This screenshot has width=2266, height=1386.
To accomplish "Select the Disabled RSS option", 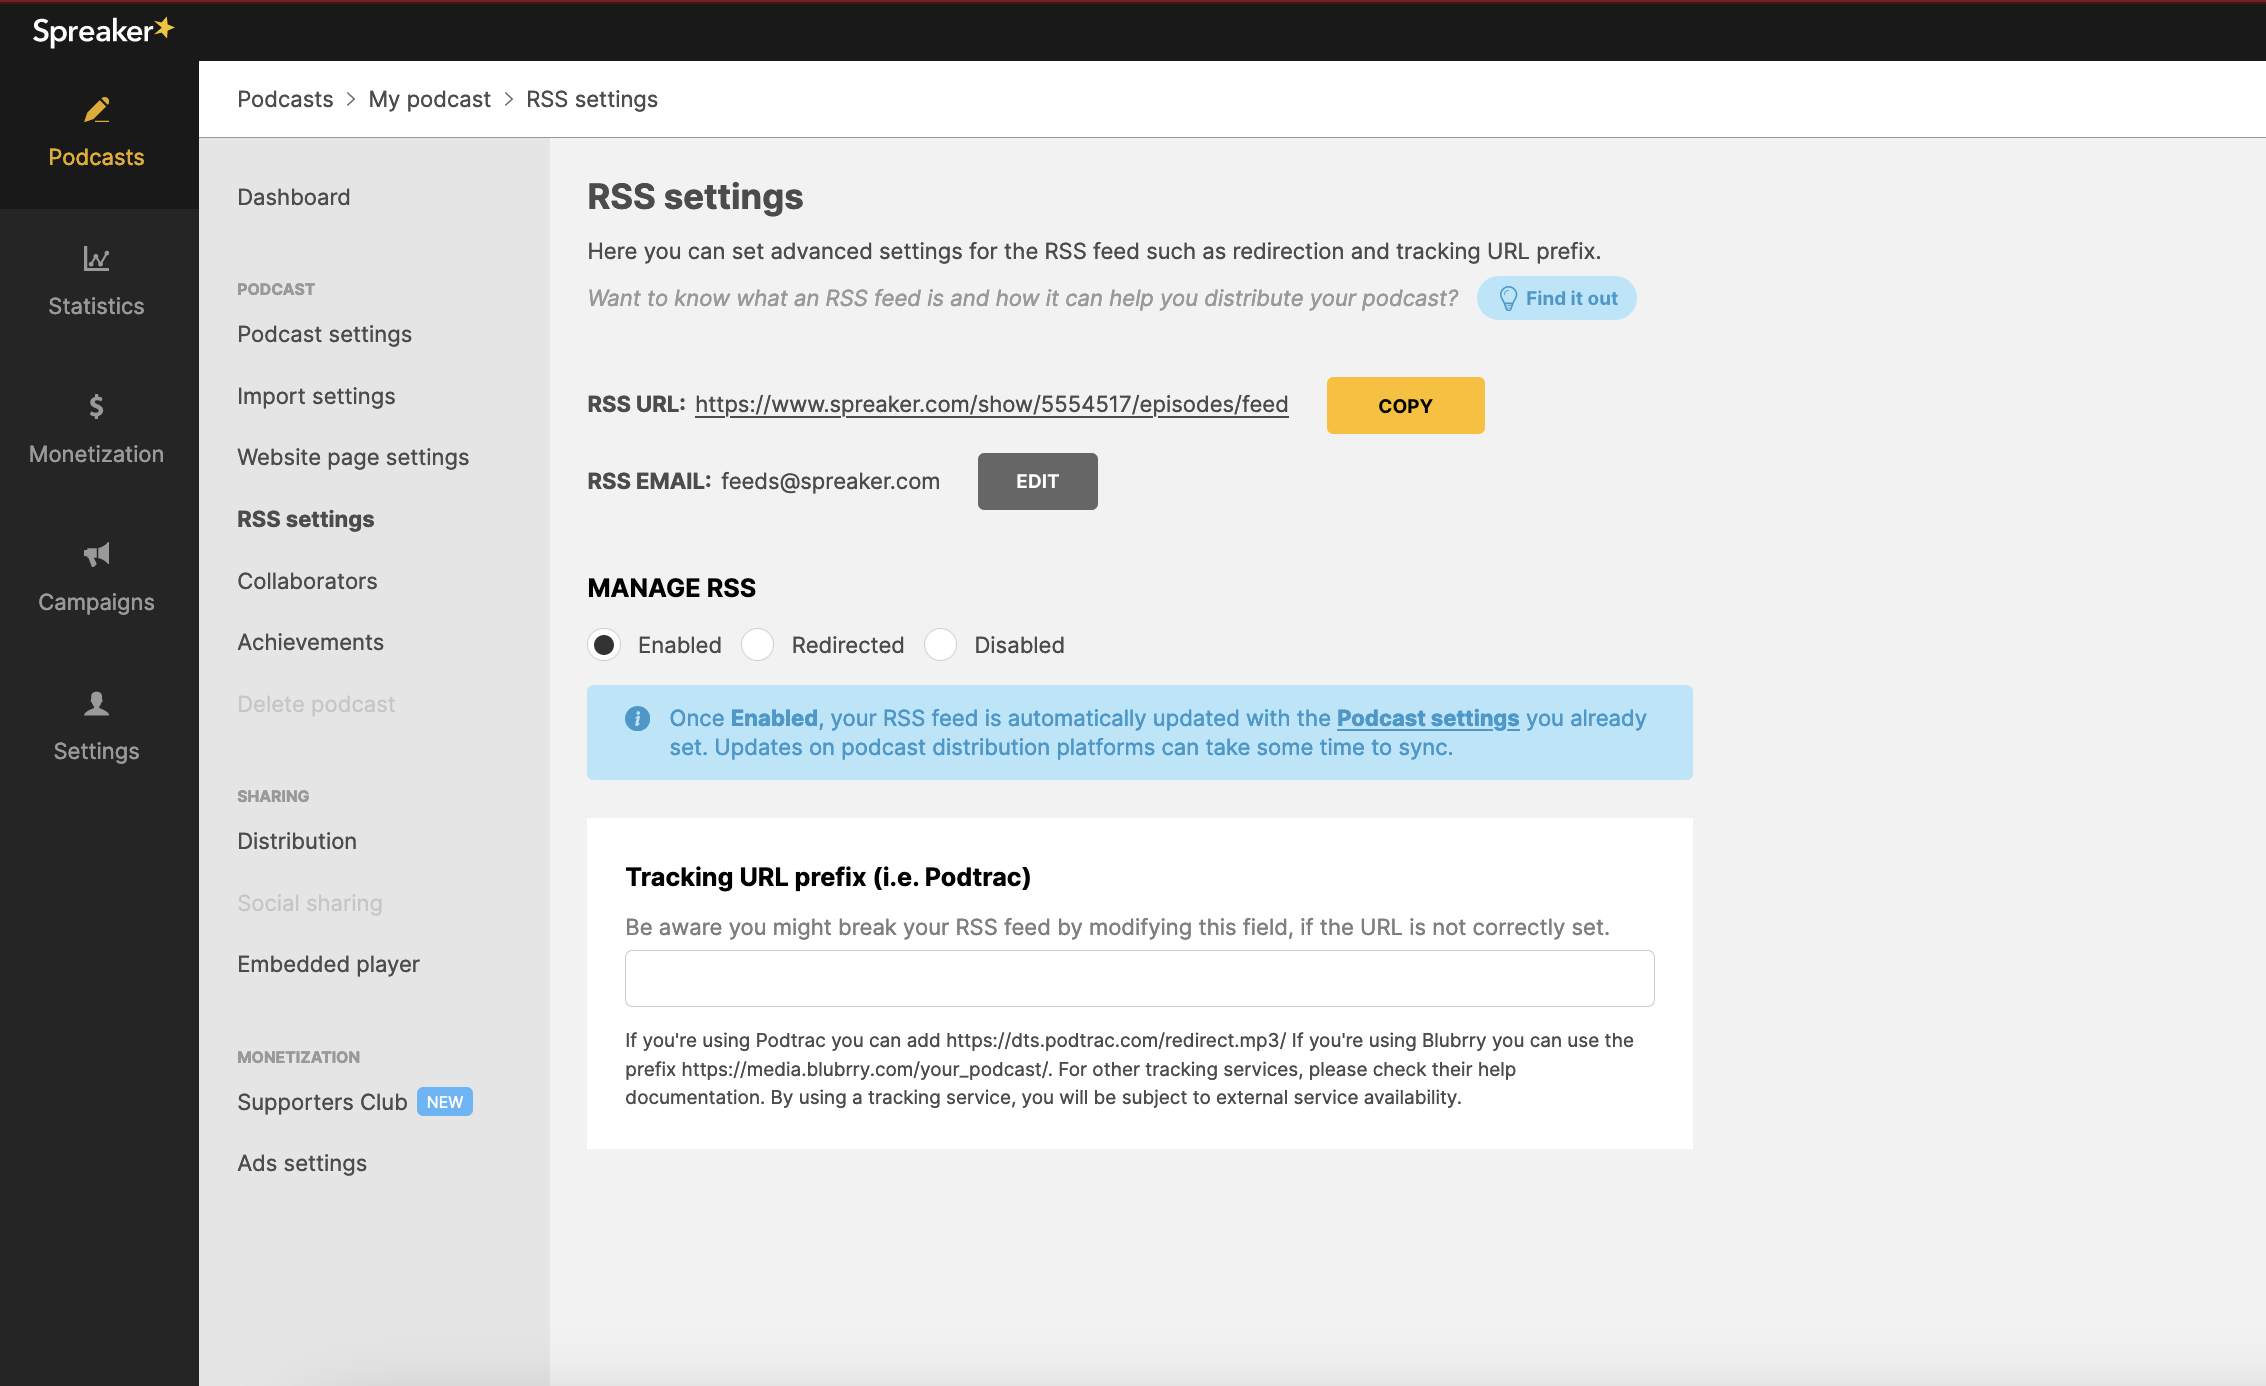I will coord(940,645).
